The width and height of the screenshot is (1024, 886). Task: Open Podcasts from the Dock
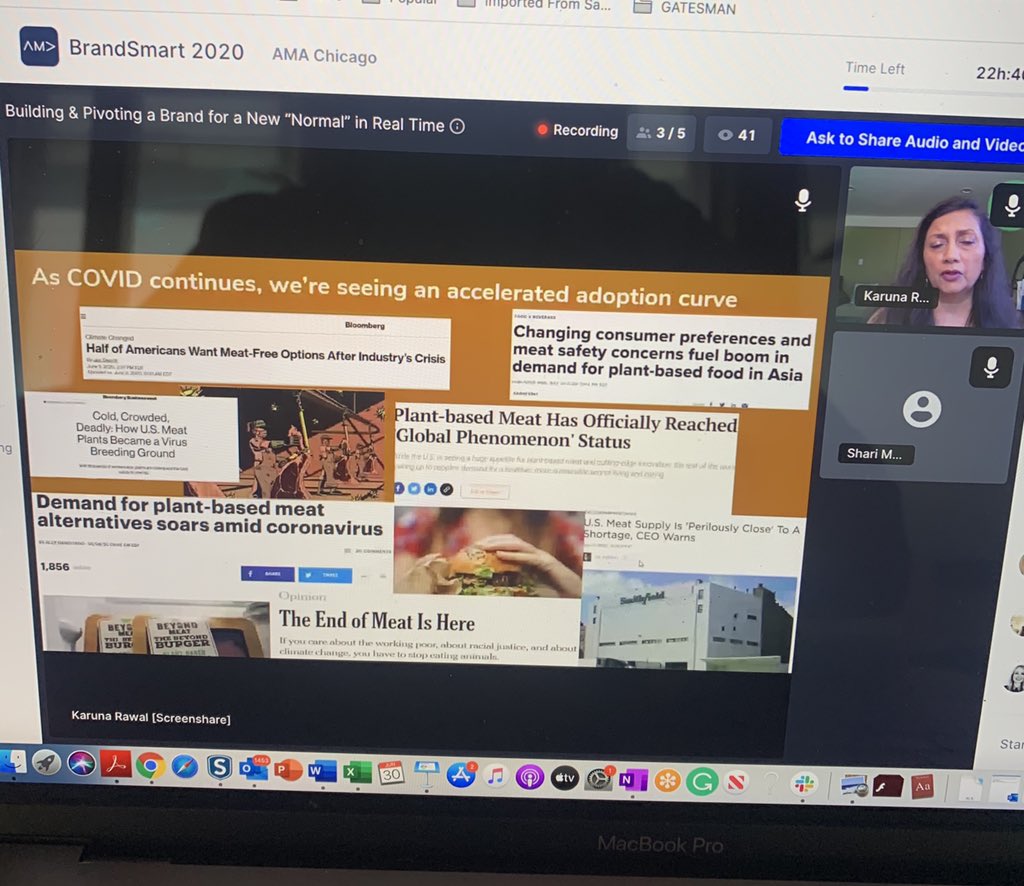tap(530, 778)
